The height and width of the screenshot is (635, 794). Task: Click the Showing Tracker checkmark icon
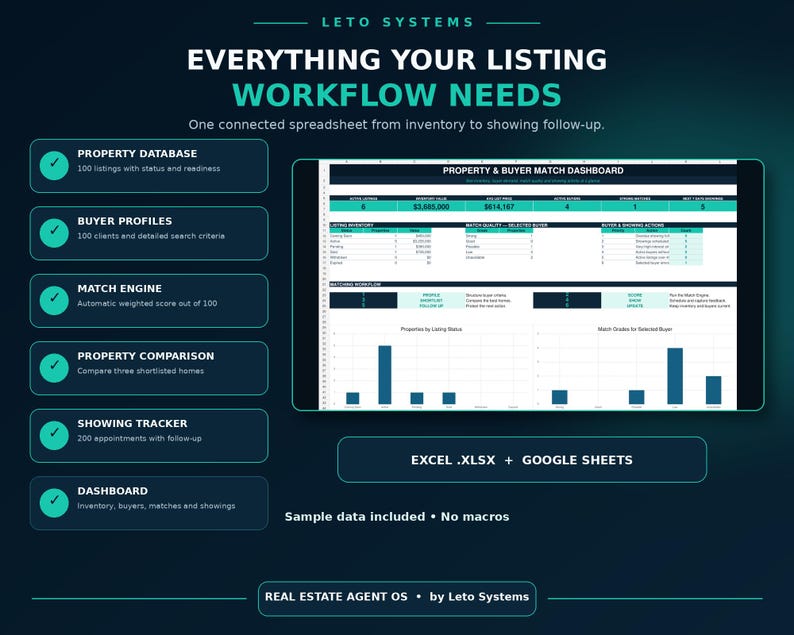tap(54, 435)
